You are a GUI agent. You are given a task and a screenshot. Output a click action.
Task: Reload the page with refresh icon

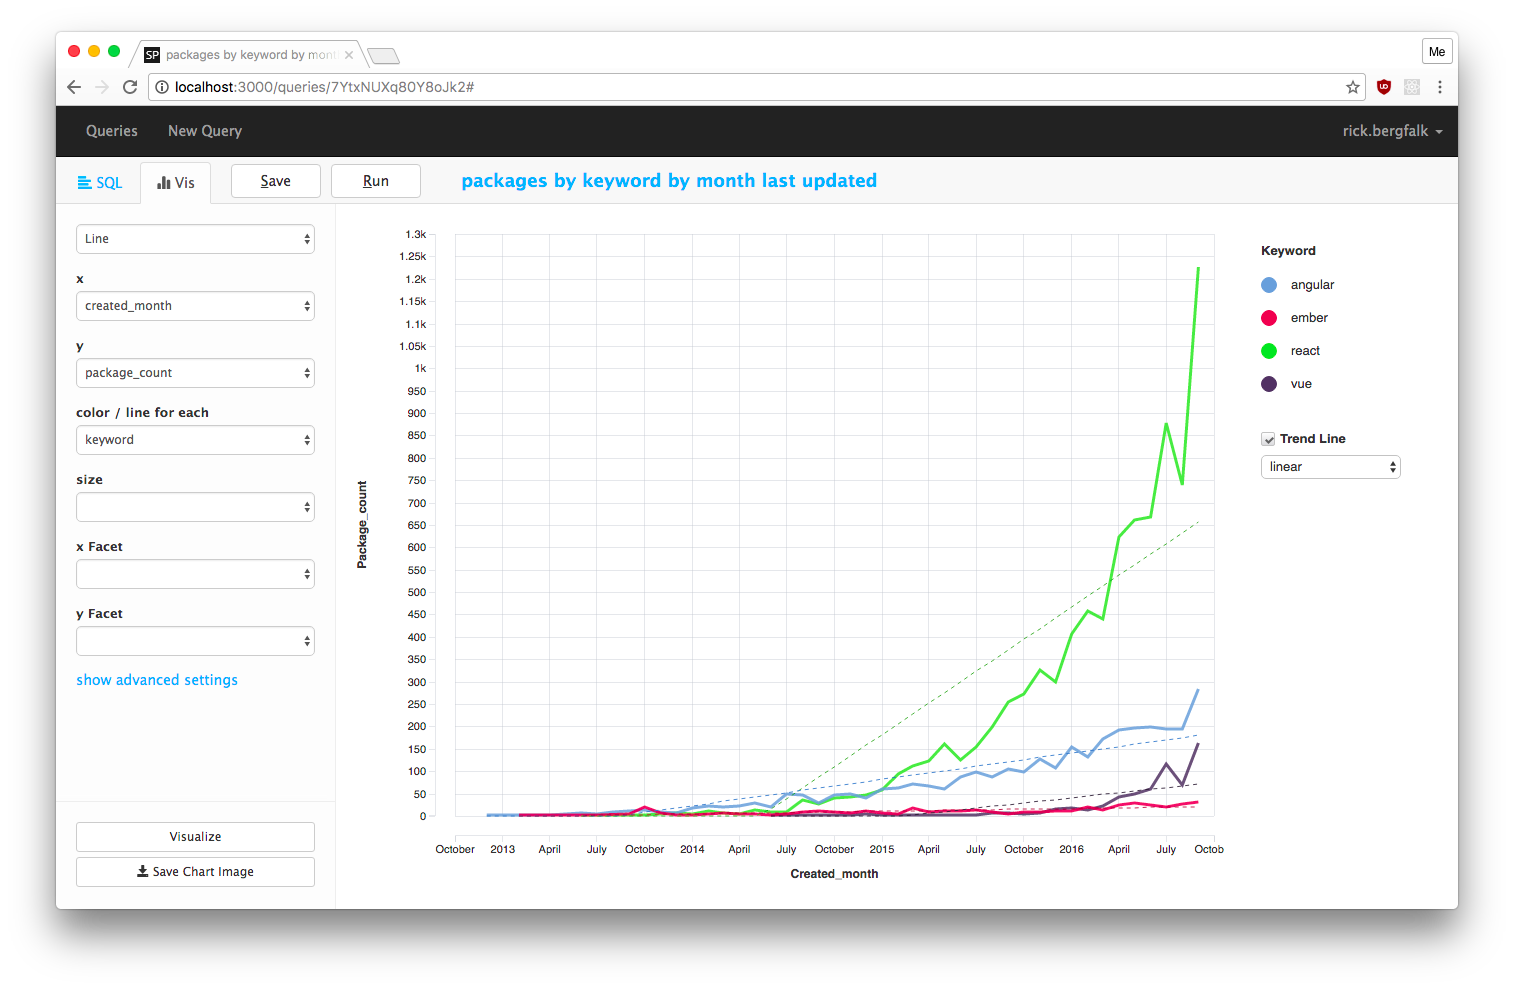click(130, 87)
